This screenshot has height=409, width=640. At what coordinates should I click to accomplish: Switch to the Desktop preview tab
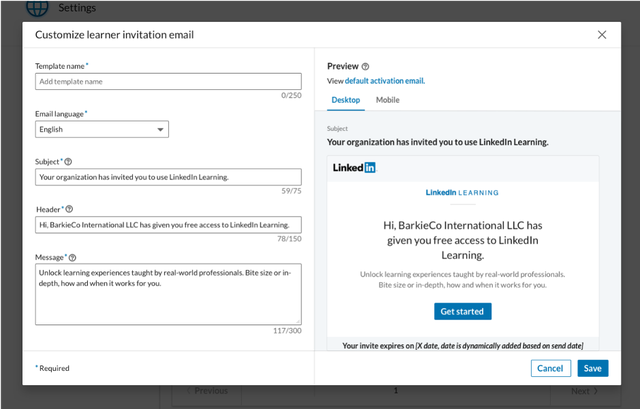point(346,100)
